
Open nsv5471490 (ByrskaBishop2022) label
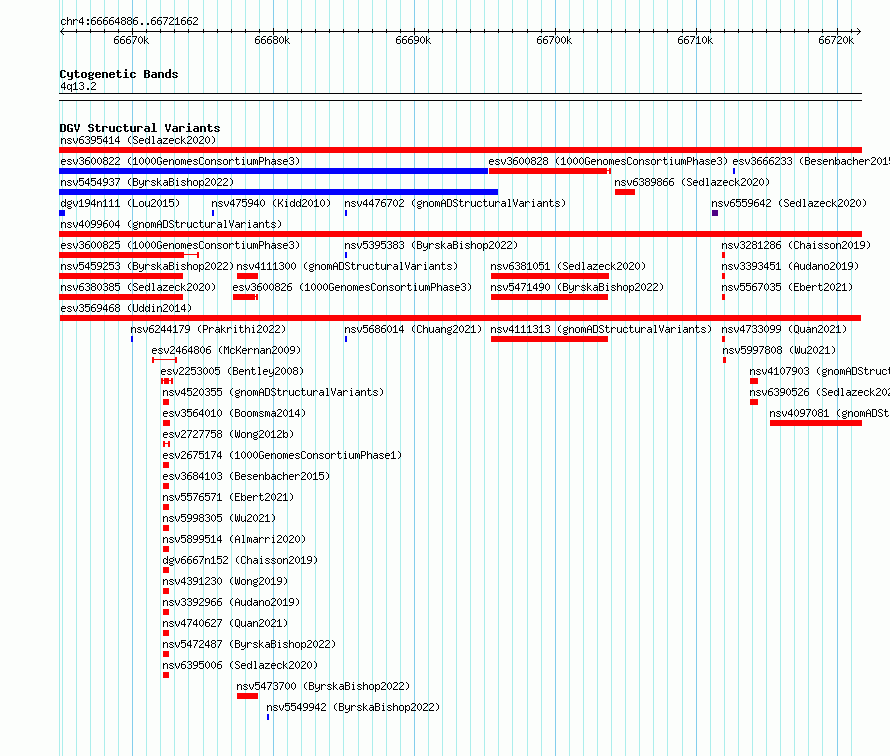[577, 287]
